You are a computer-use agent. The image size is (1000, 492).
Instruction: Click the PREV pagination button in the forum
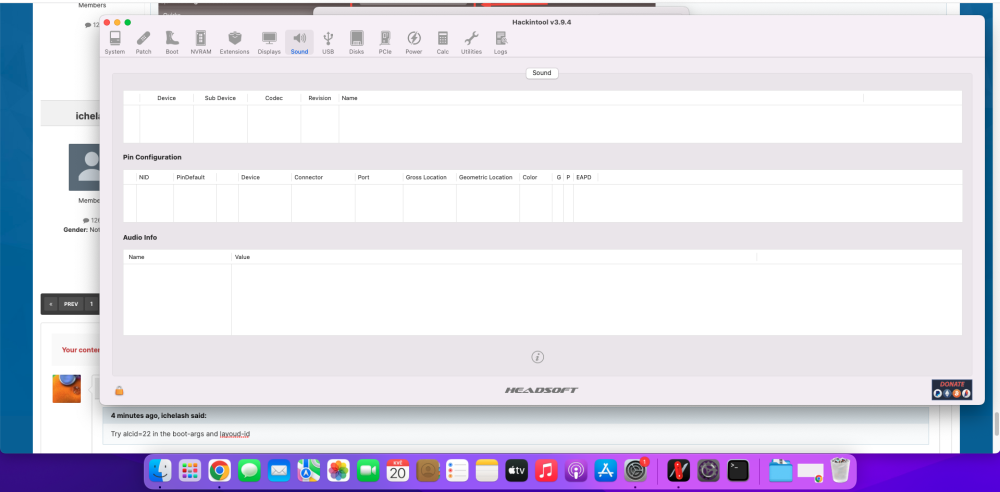[71, 304]
